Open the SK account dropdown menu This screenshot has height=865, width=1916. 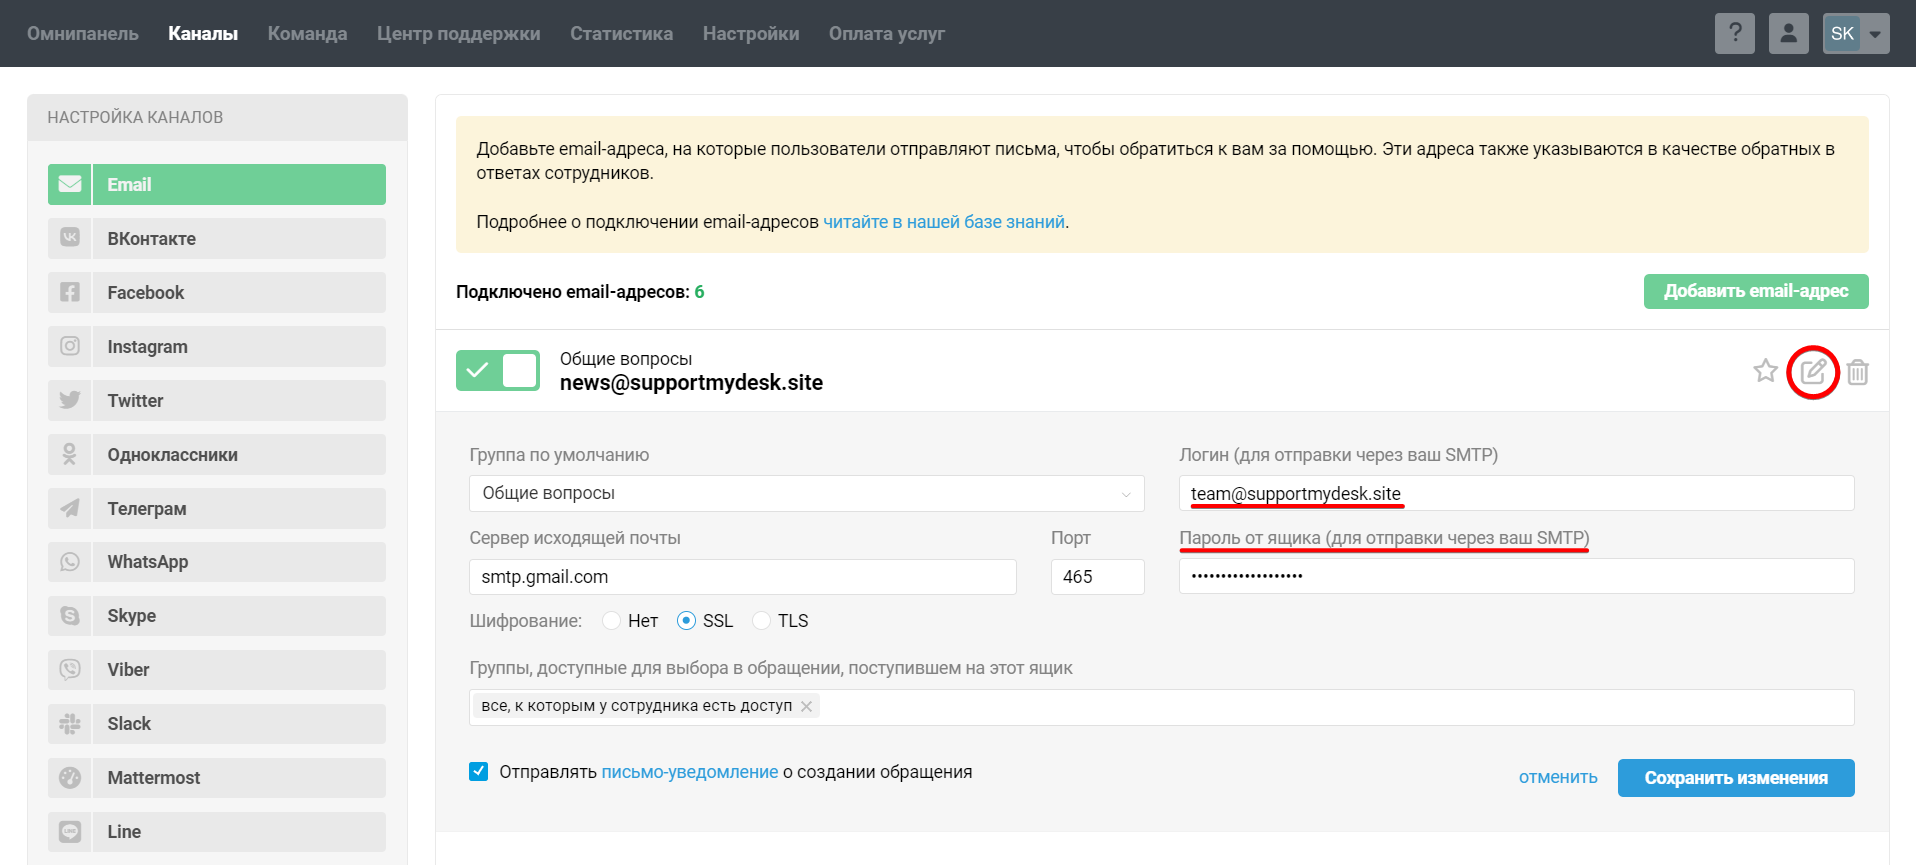(1856, 33)
